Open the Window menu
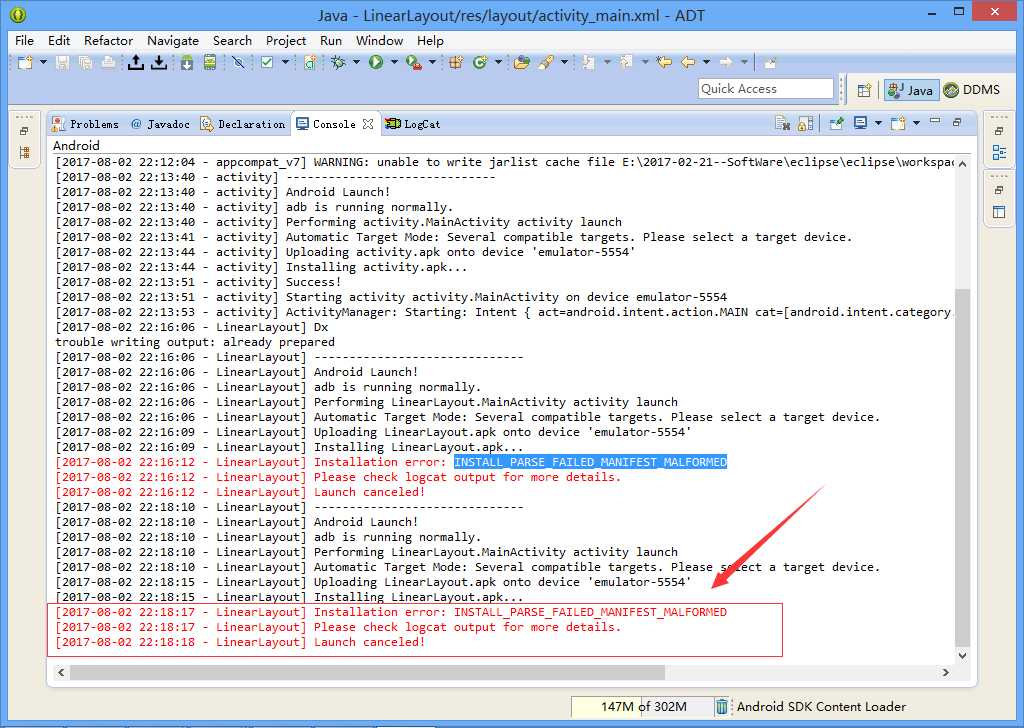This screenshot has height=728, width=1024. pyautogui.click(x=379, y=40)
